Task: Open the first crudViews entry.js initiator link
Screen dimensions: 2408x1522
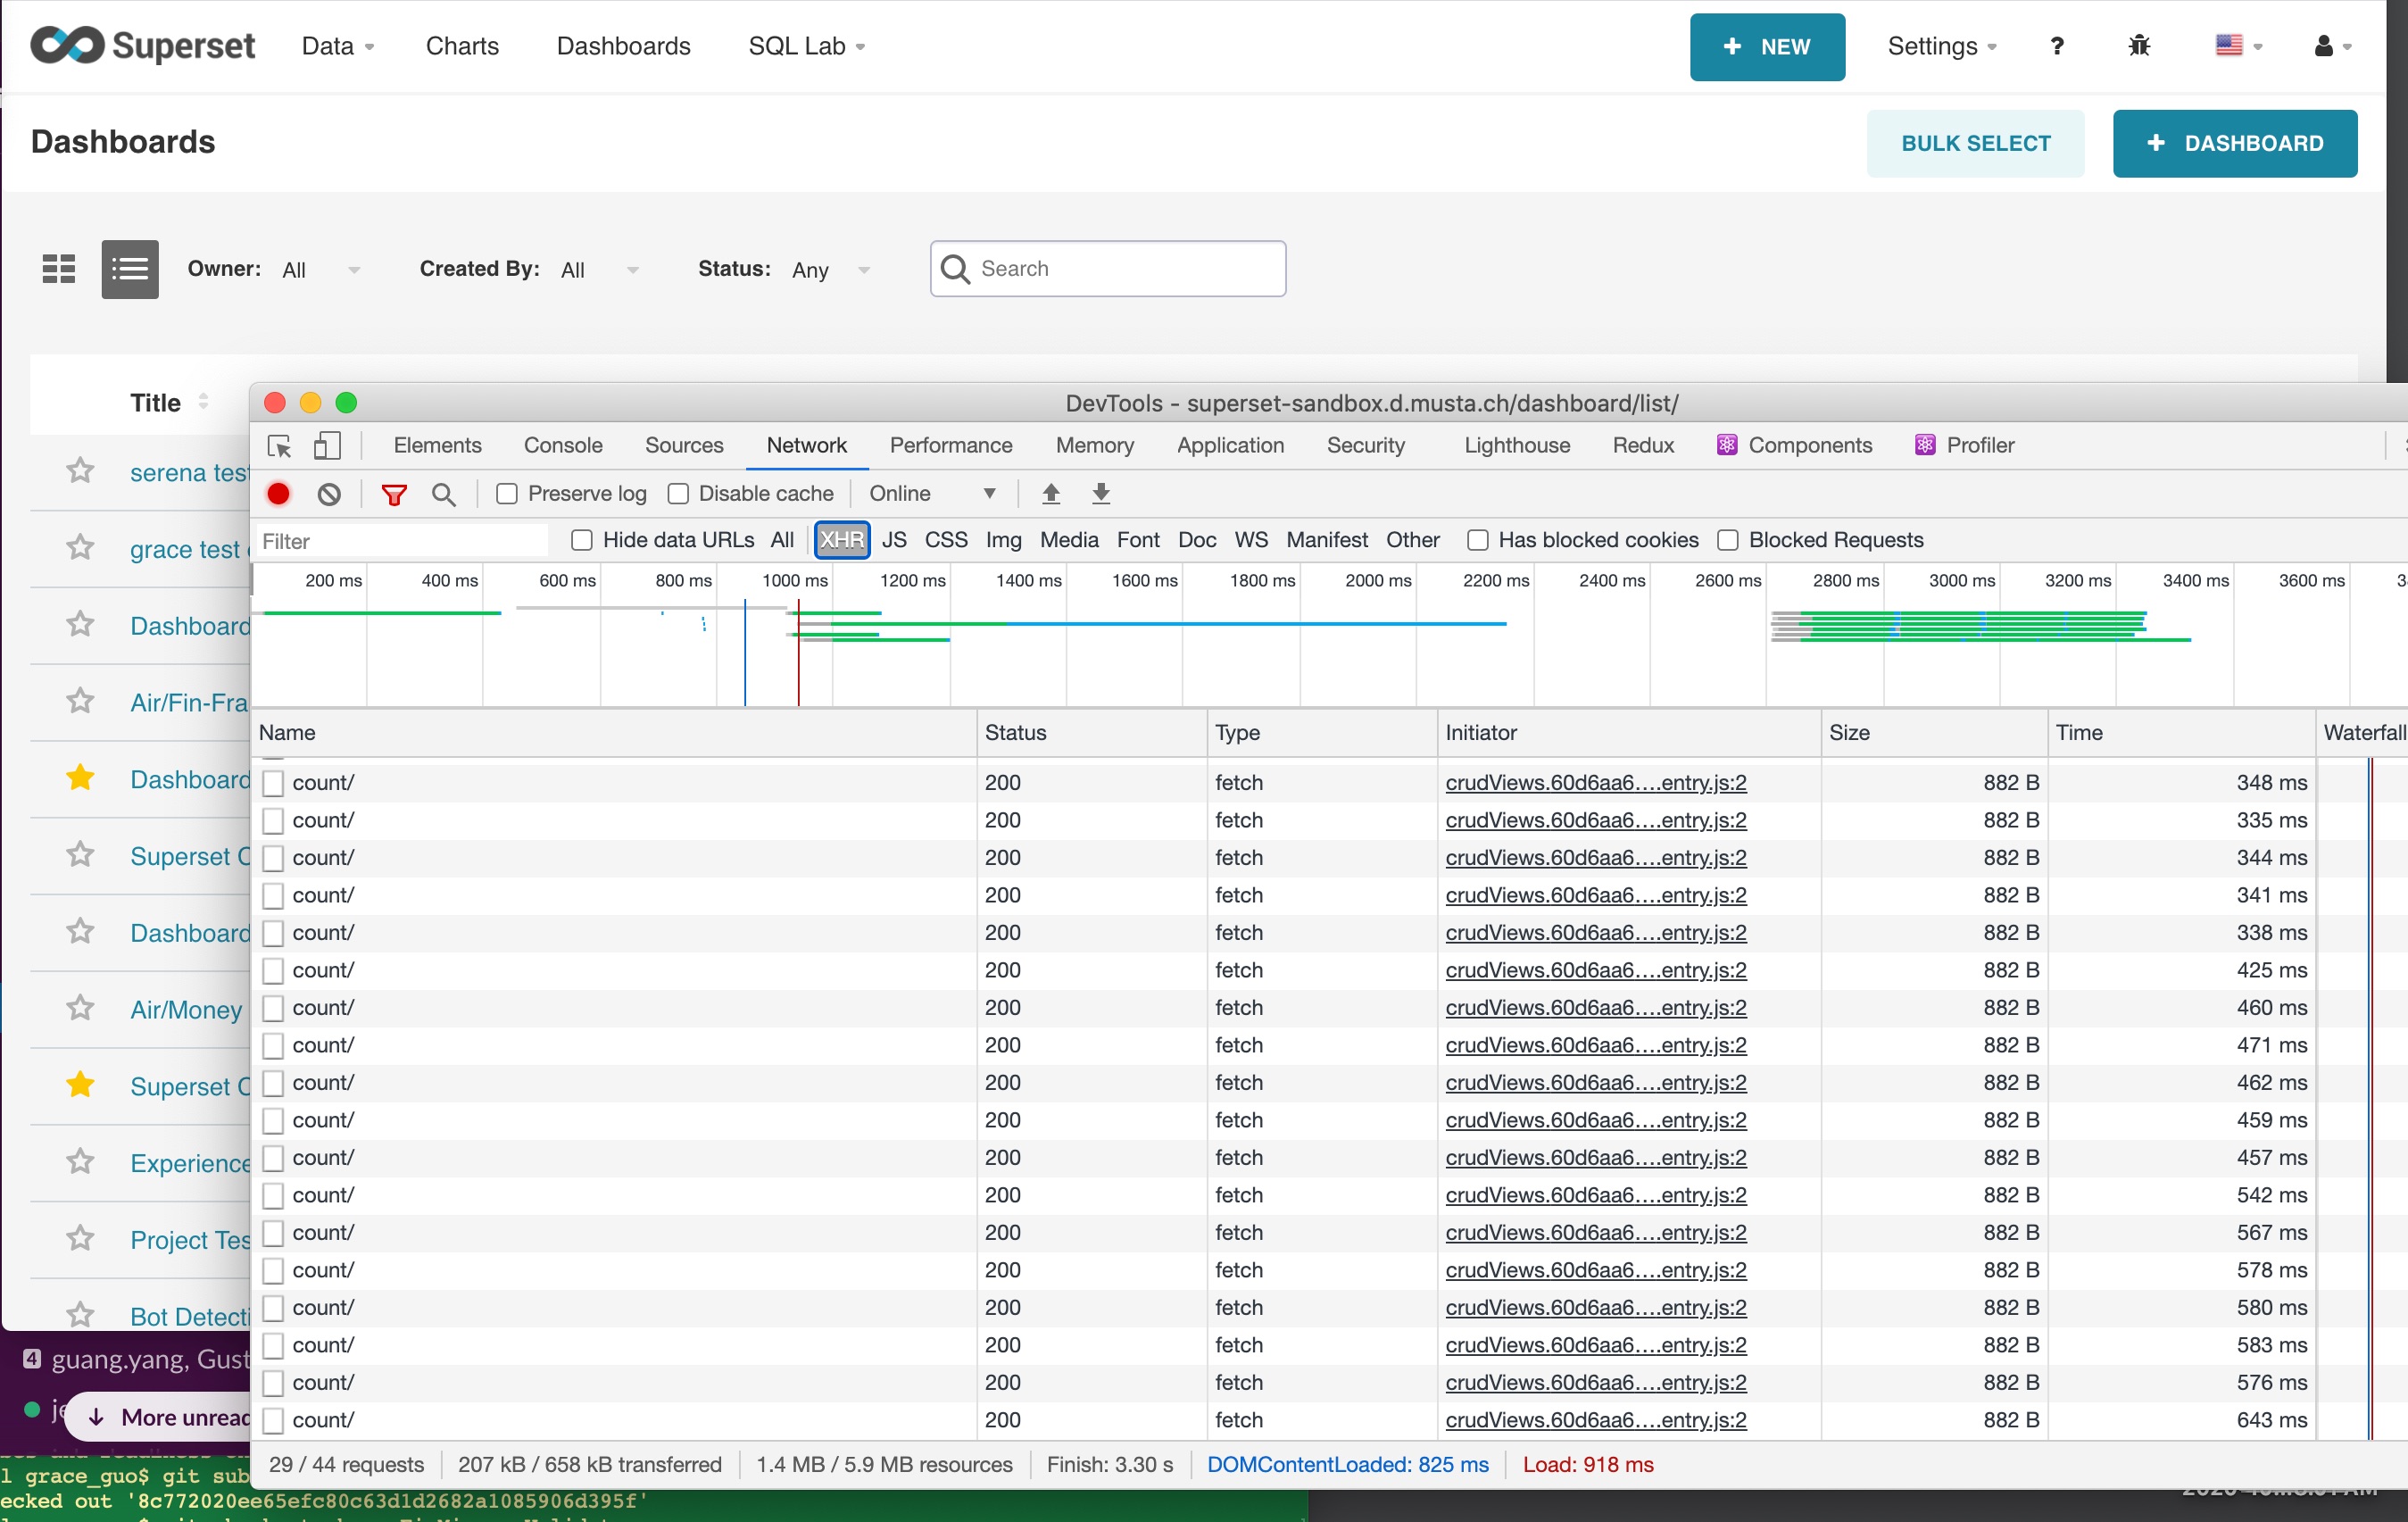Action: click(1595, 783)
